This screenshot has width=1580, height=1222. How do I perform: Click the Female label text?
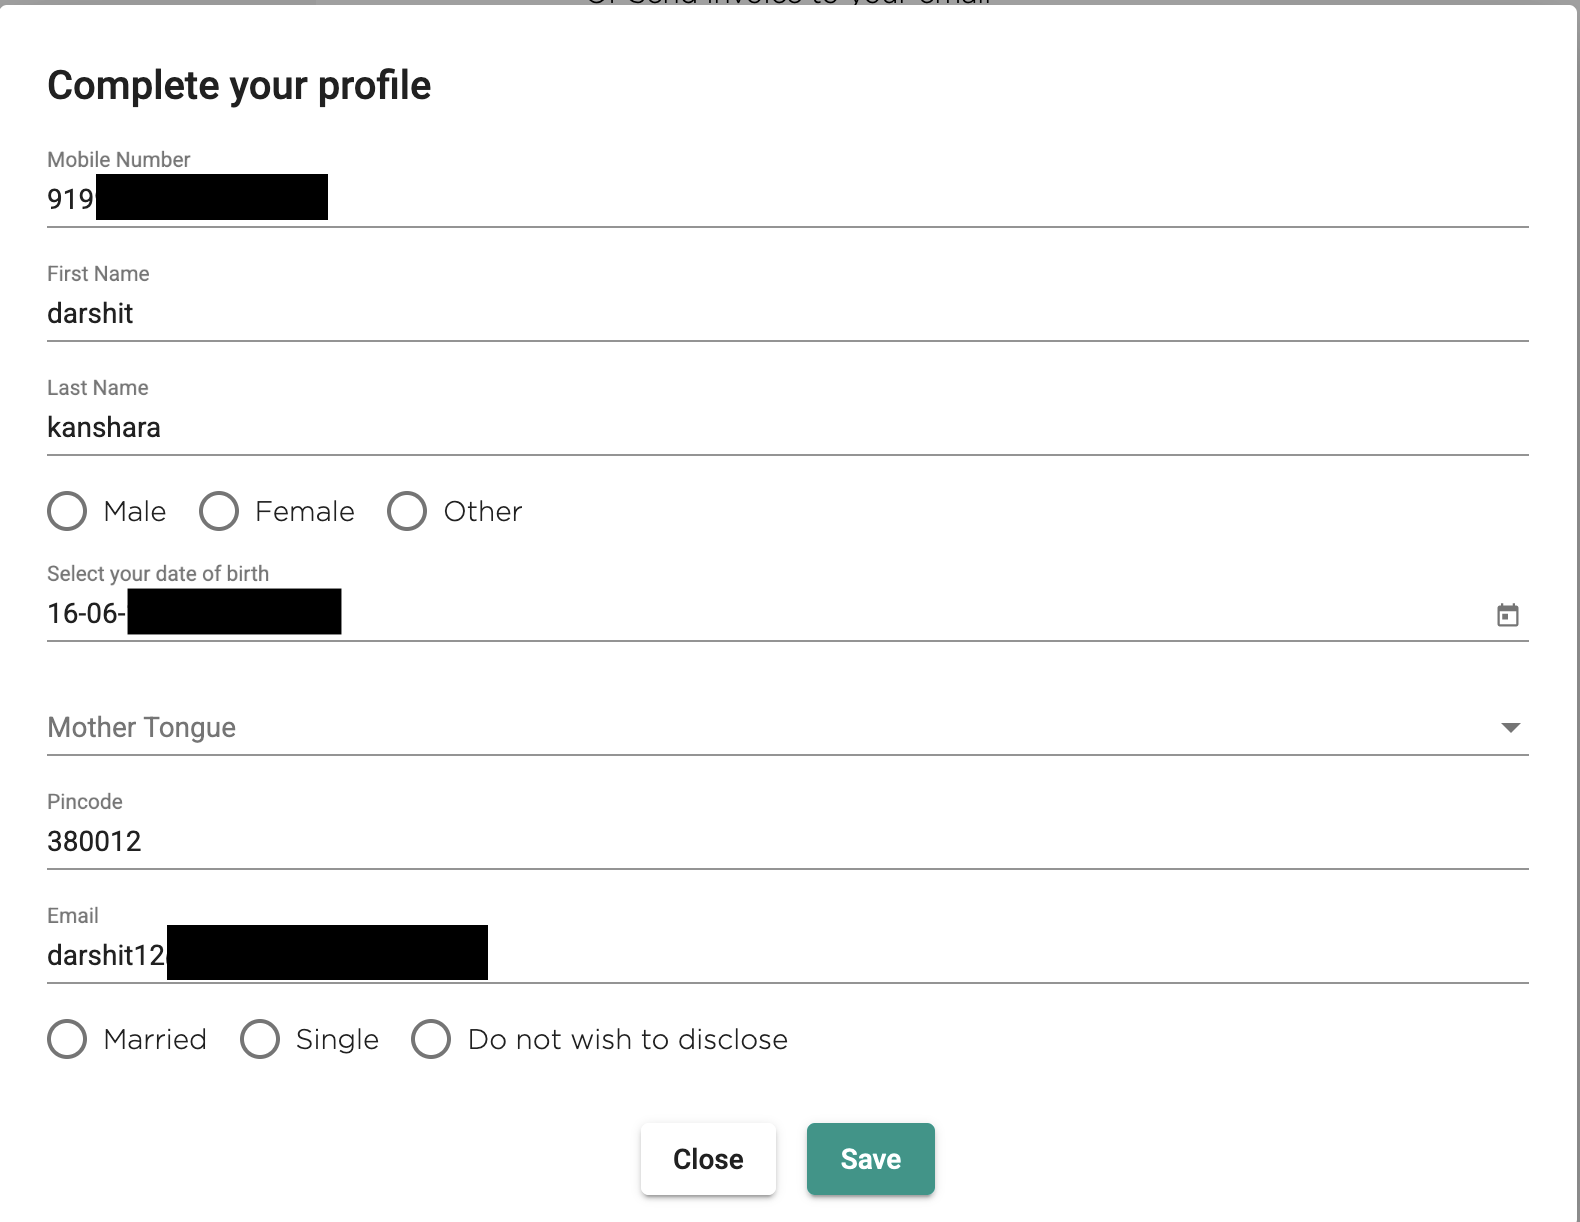tap(305, 511)
